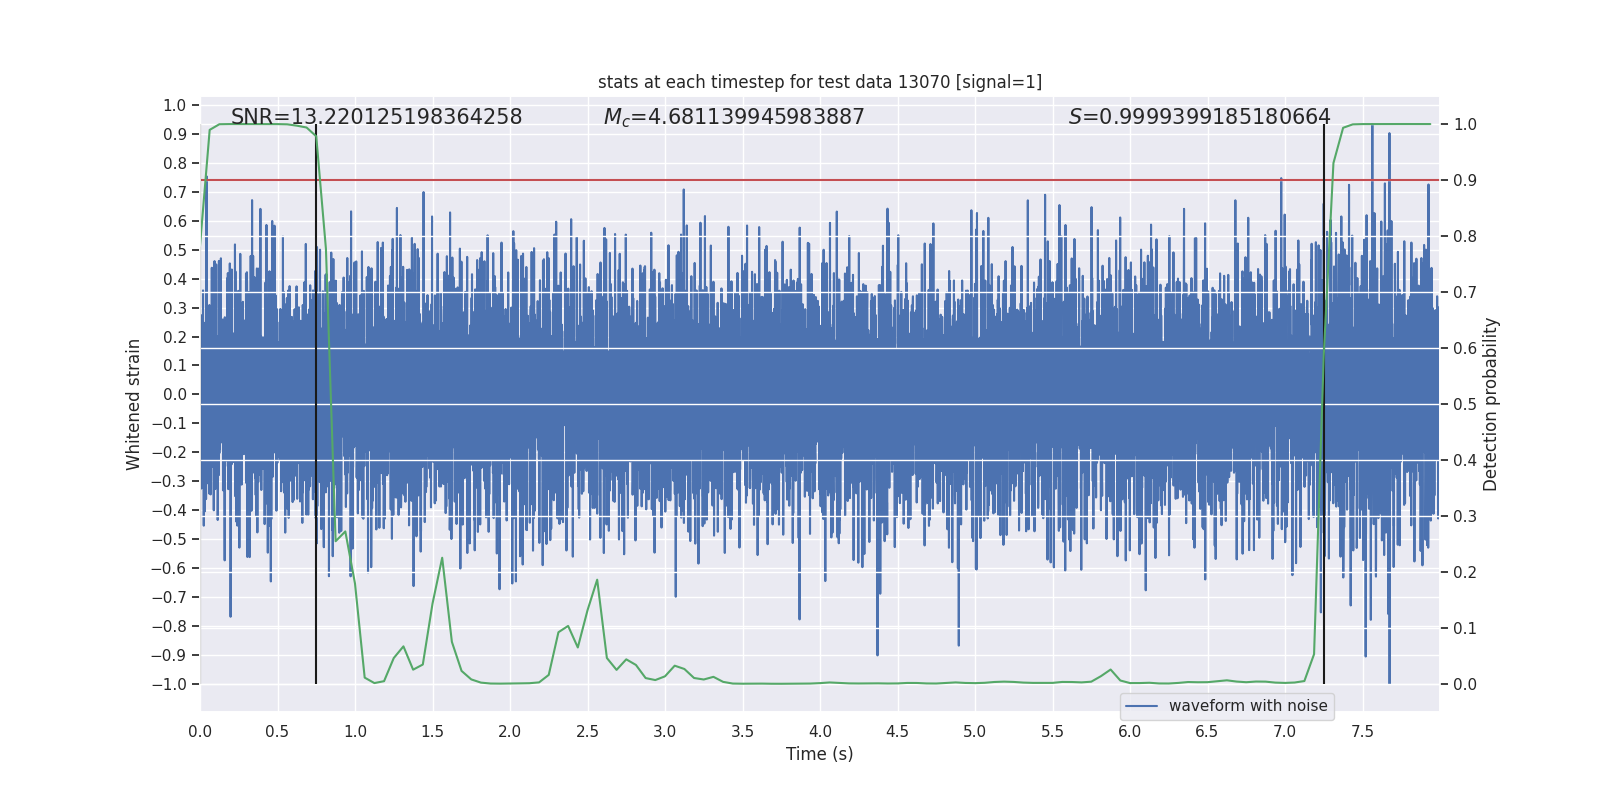Click the S=0.9999 annotation text
The width and height of the screenshot is (1600, 800).
pyautogui.click(x=1199, y=117)
